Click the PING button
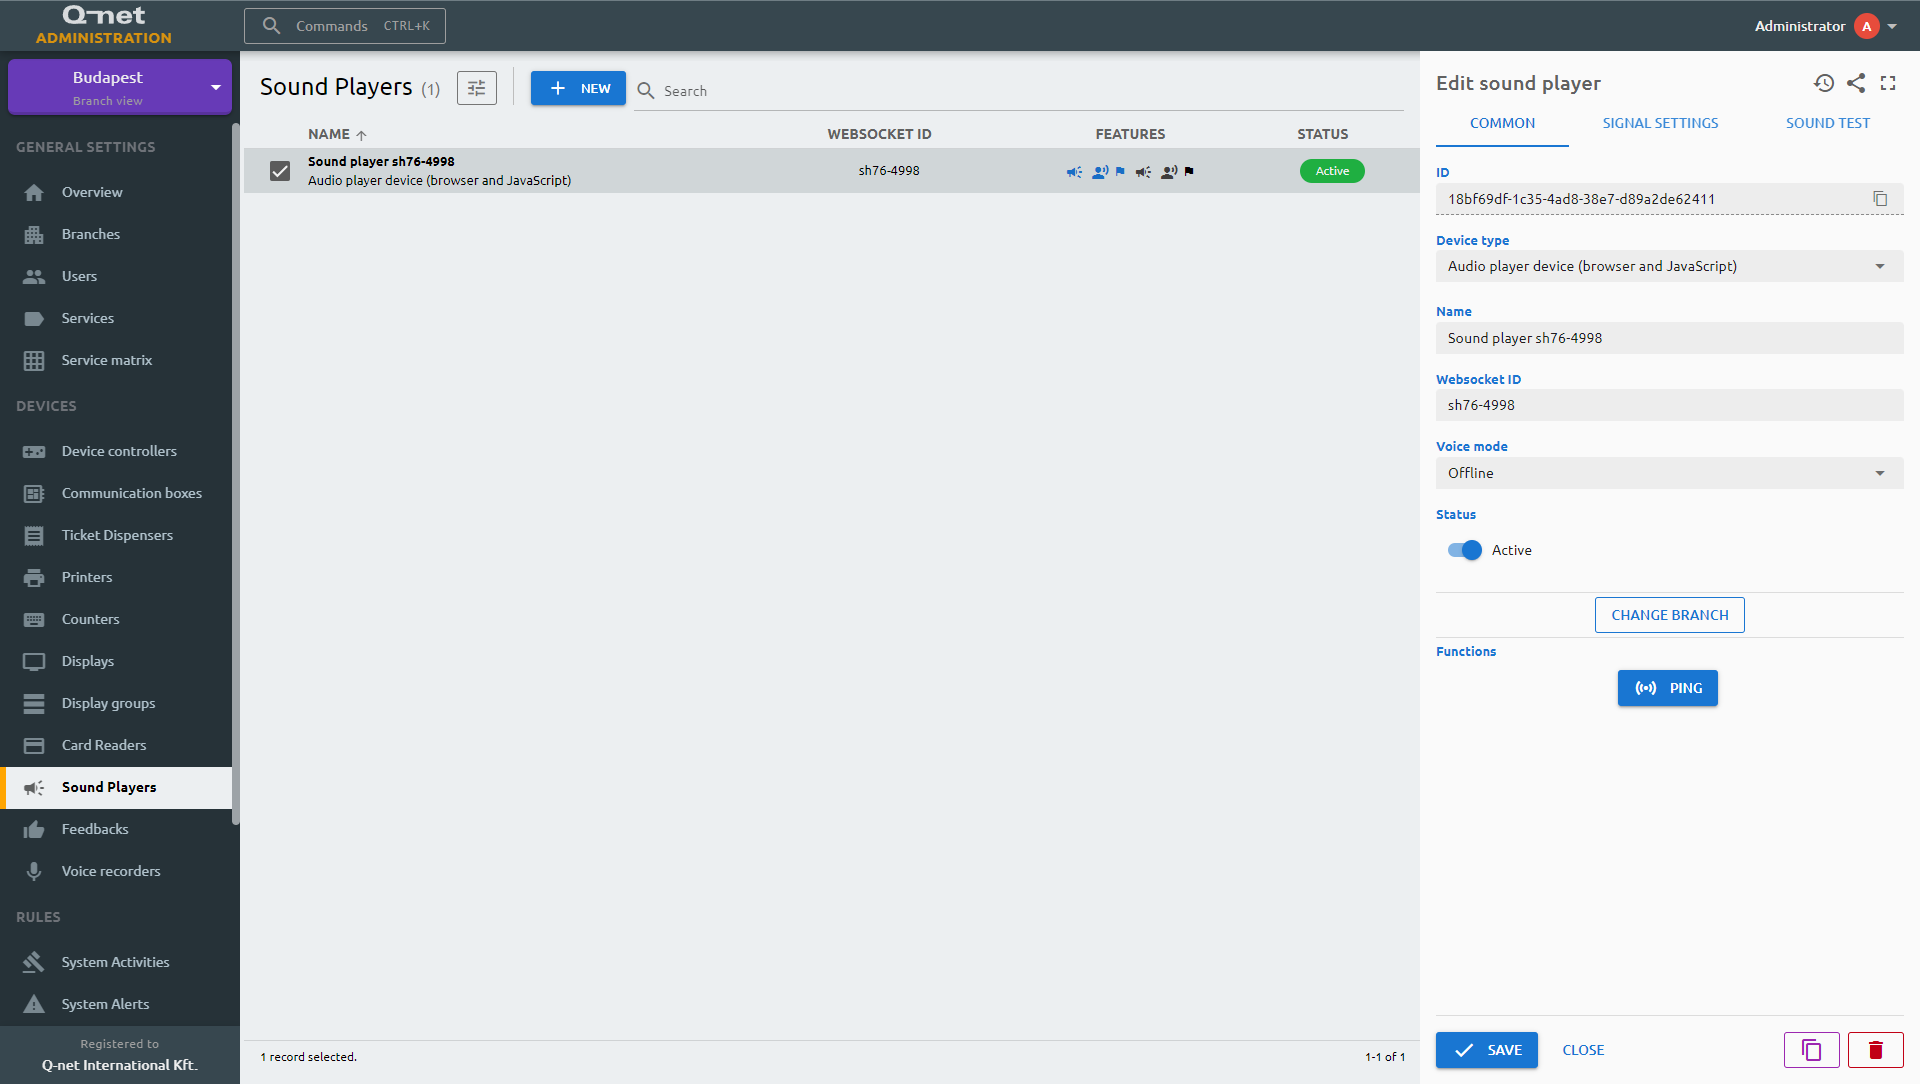This screenshot has width=1920, height=1084. click(x=1668, y=687)
